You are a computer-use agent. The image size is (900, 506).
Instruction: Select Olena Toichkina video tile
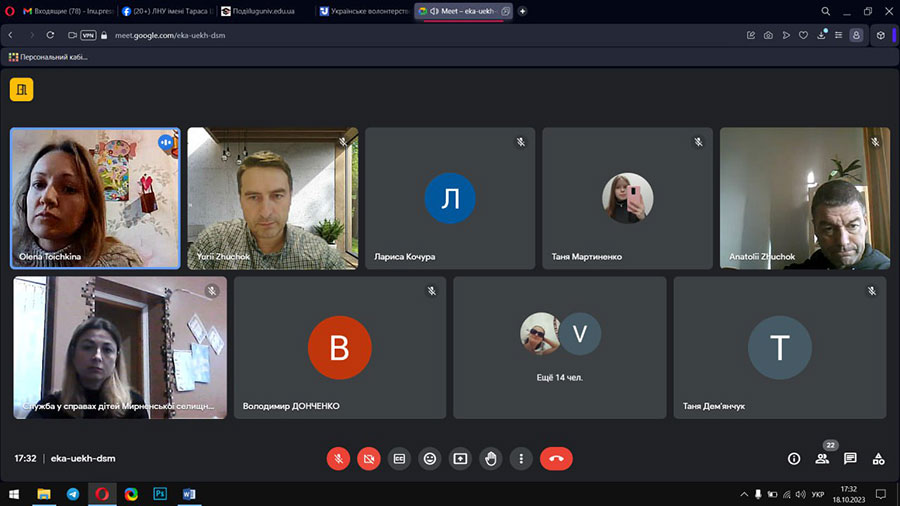pyautogui.click(x=95, y=198)
